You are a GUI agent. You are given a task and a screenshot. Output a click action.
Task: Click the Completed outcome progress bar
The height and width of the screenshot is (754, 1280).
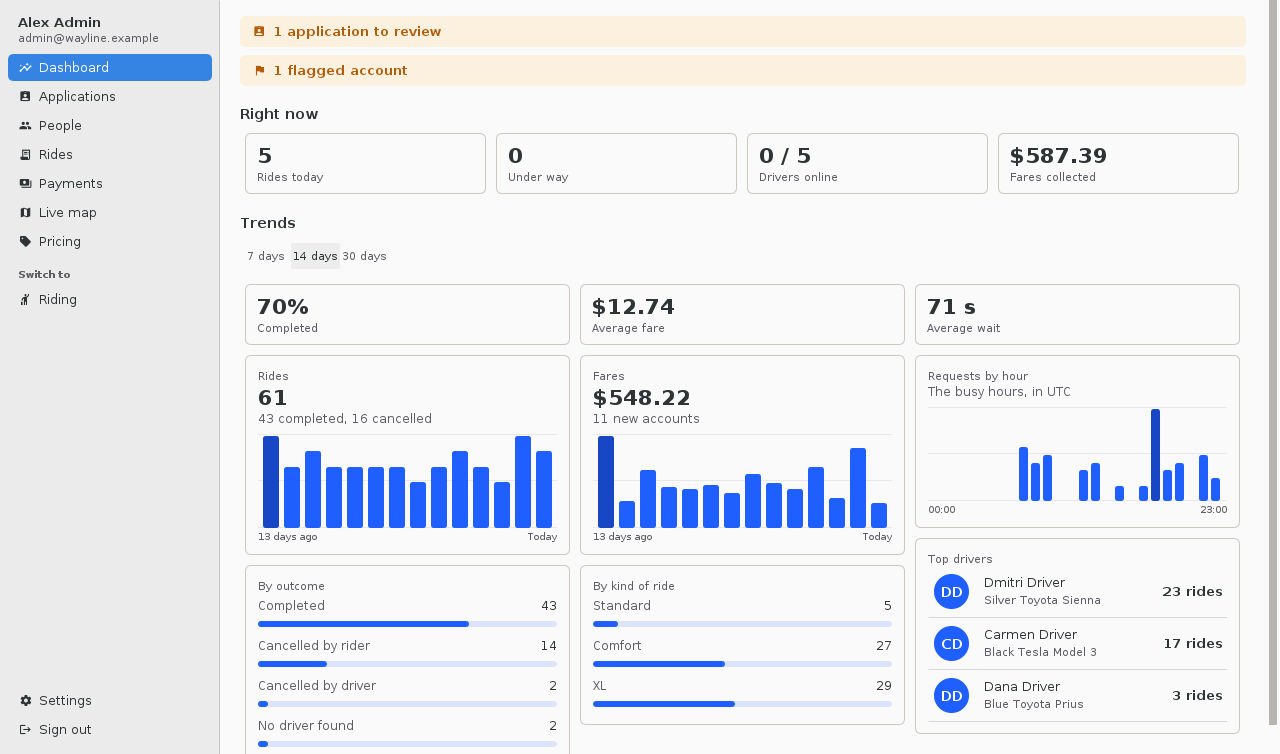coord(407,624)
